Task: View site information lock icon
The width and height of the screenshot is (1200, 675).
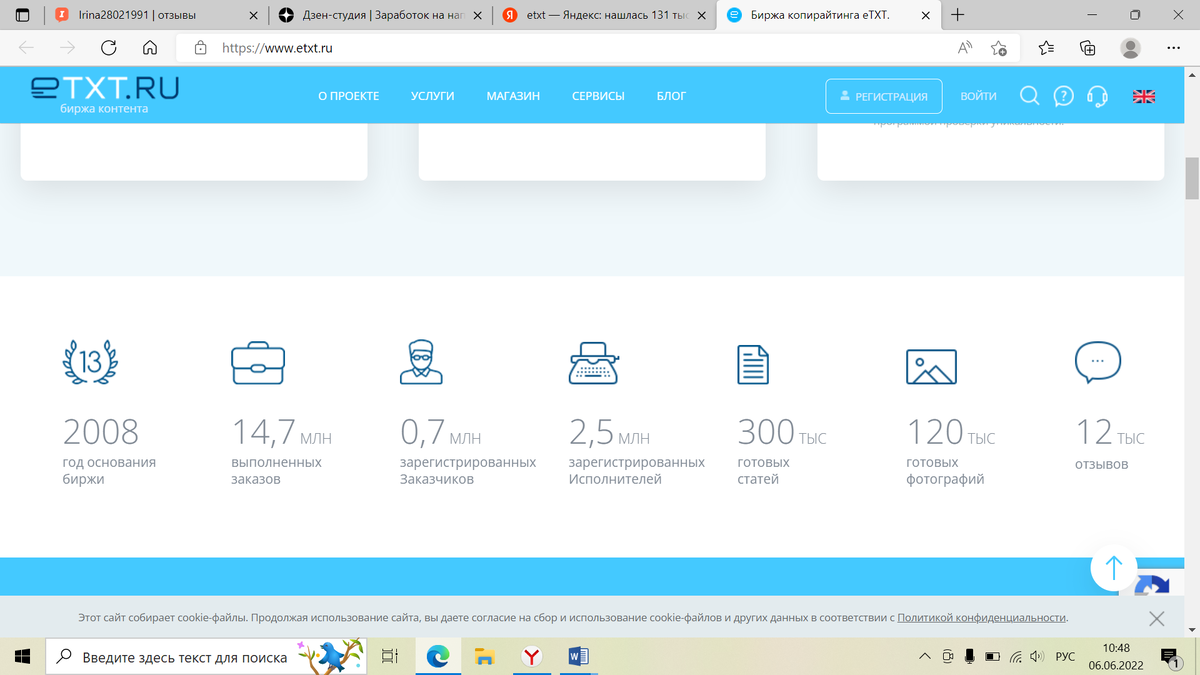Action: coord(200,47)
